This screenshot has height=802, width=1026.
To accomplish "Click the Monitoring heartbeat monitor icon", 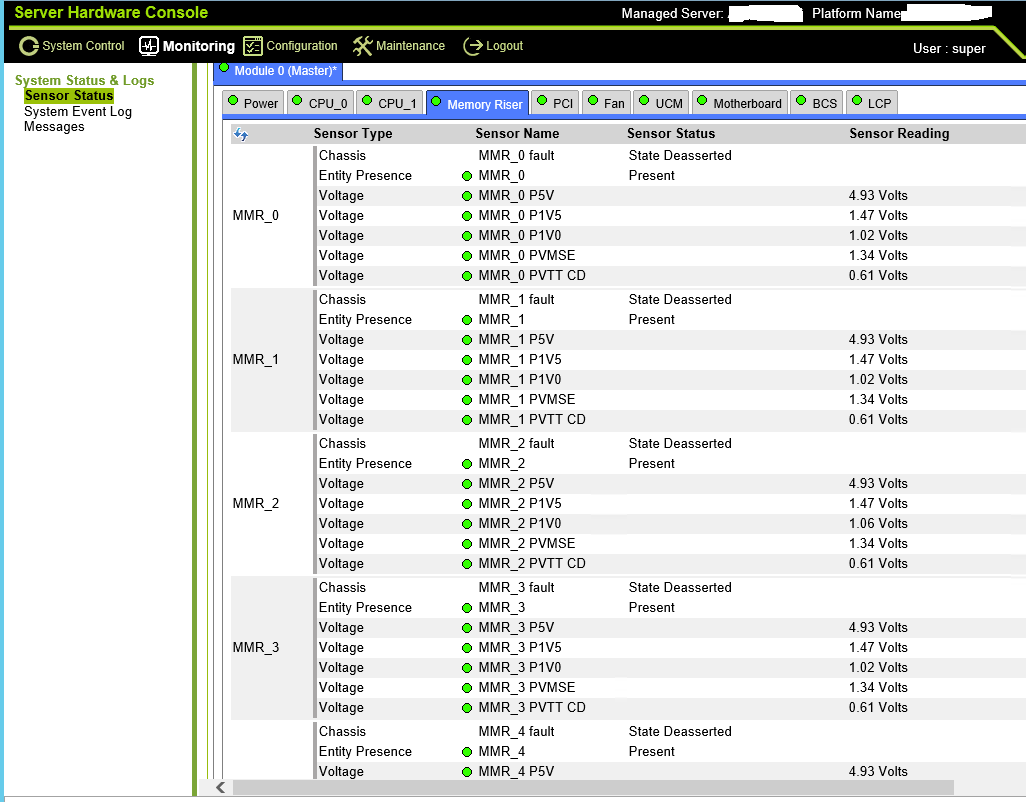I will [x=149, y=46].
